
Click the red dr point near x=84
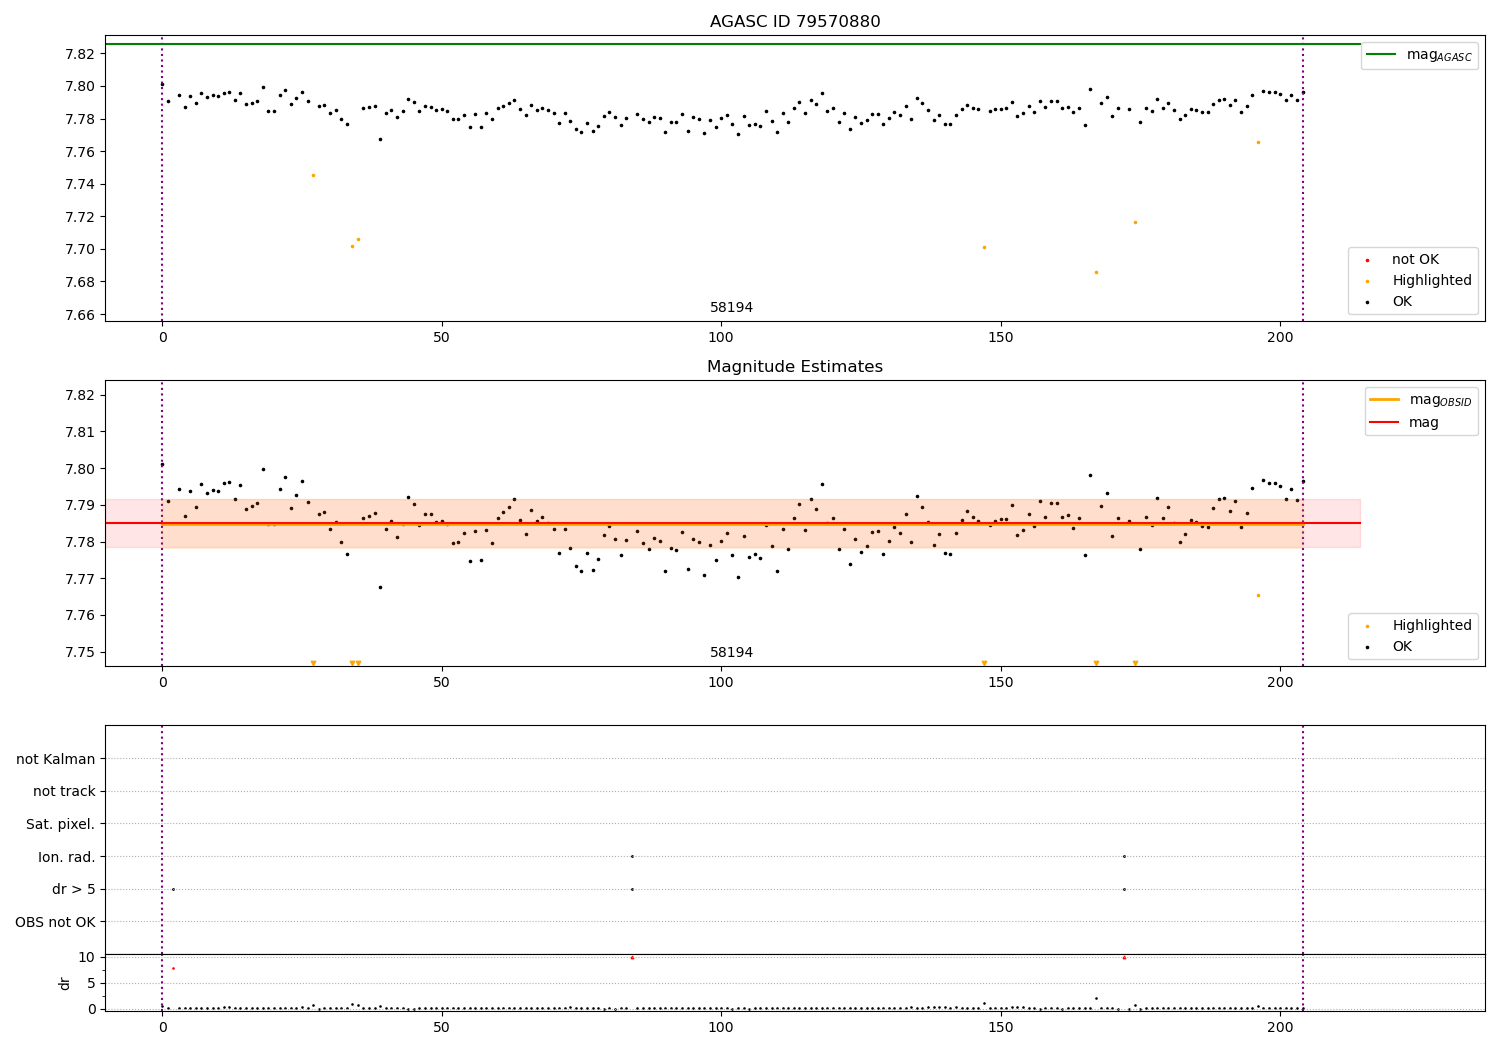point(632,958)
